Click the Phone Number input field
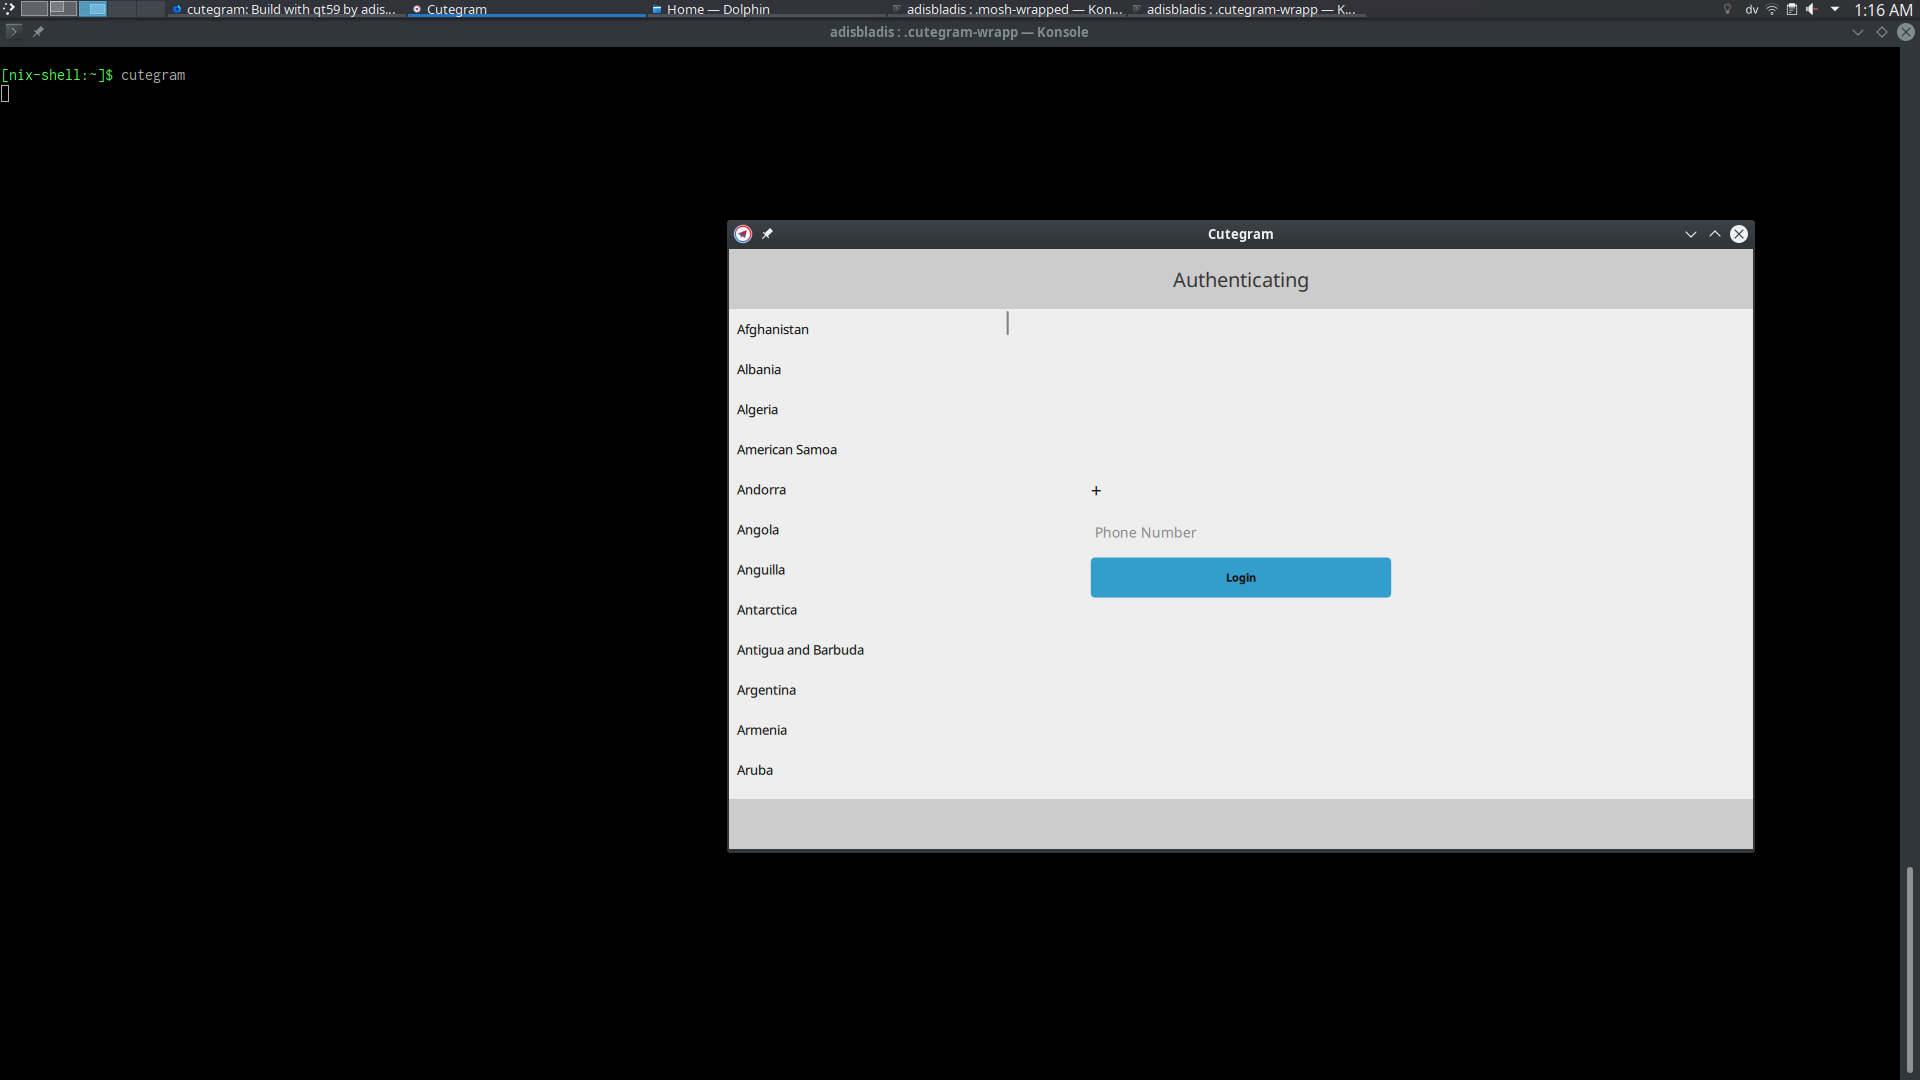The width and height of the screenshot is (1920, 1080). pyautogui.click(x=1239, y=533)
